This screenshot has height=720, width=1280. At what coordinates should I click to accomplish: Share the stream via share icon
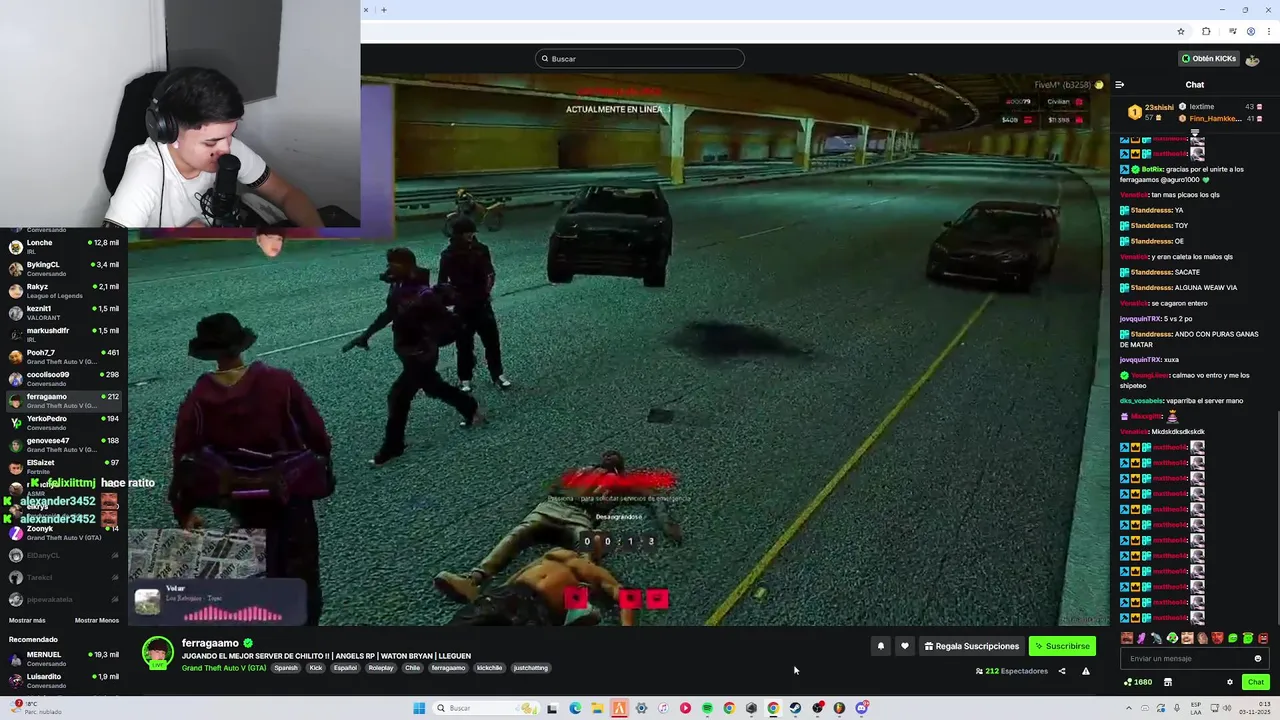click(1062, 671)
